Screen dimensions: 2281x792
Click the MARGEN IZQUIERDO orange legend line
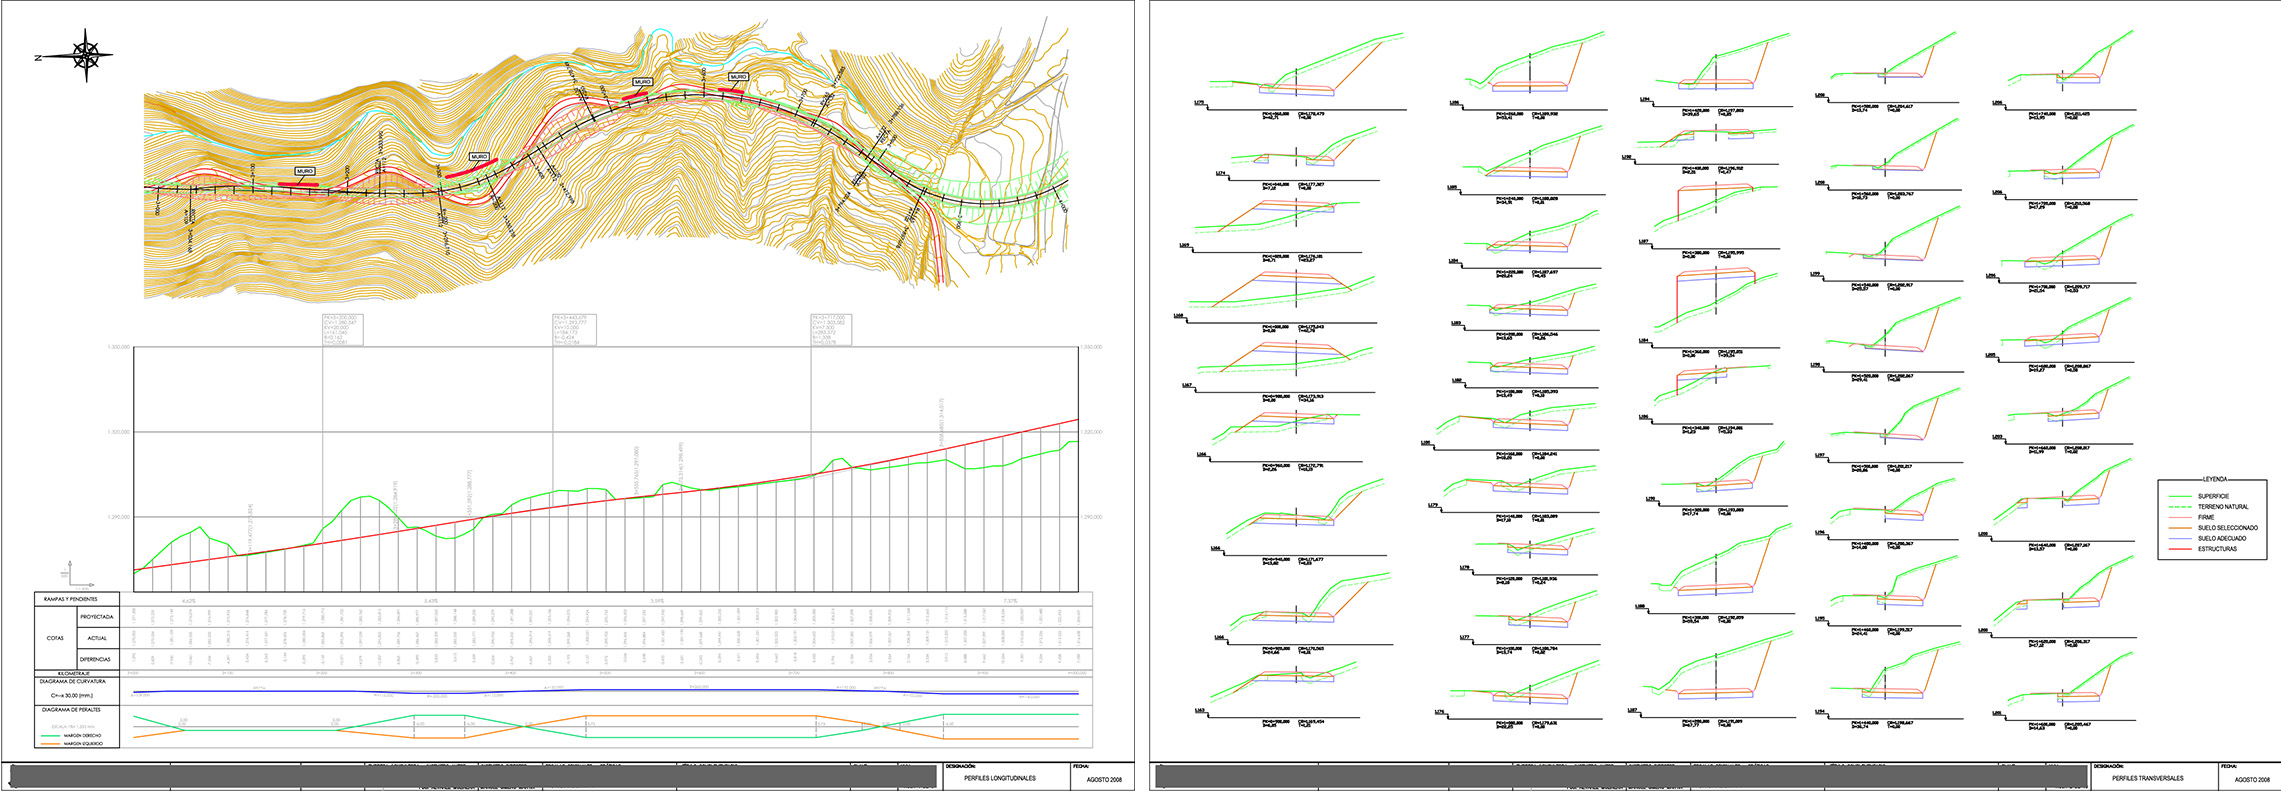point(50,744)
